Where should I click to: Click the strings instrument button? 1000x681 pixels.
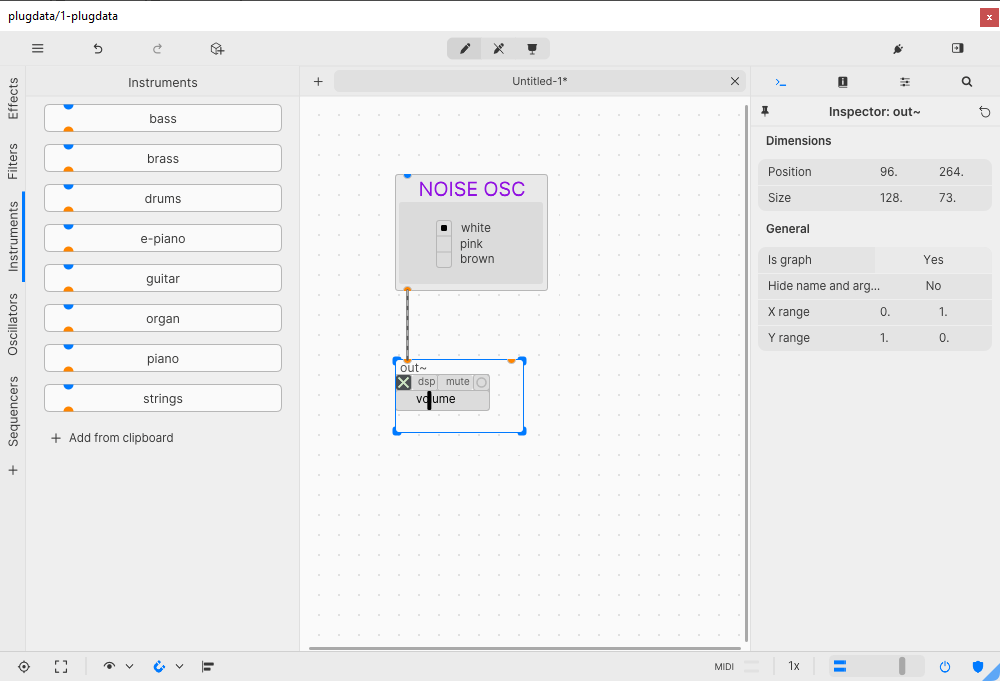coord(163,399)
